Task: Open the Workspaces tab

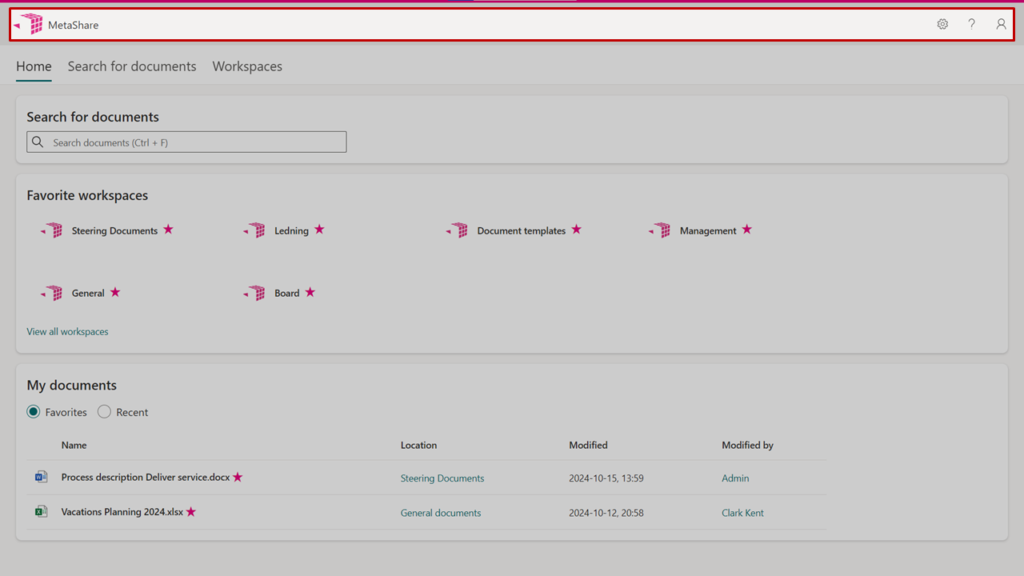Action: (247, 66)
